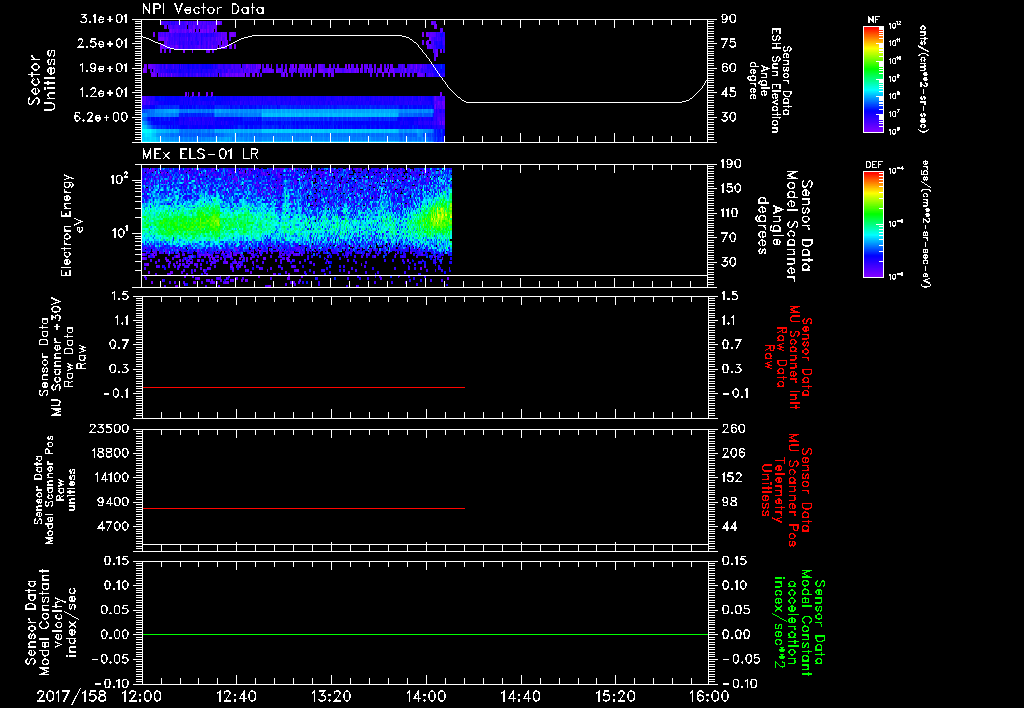The height and width of the screenshot is (708, 1024).
Task: Click the NF color scale bar
Action: pos(873,79)
